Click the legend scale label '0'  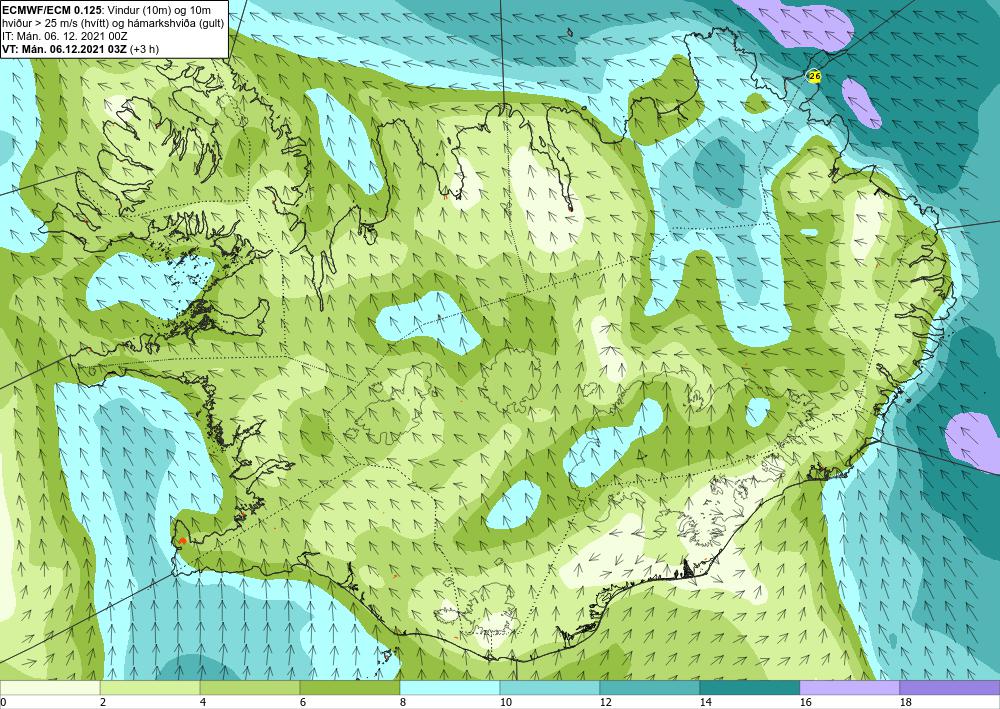point(3,703)
